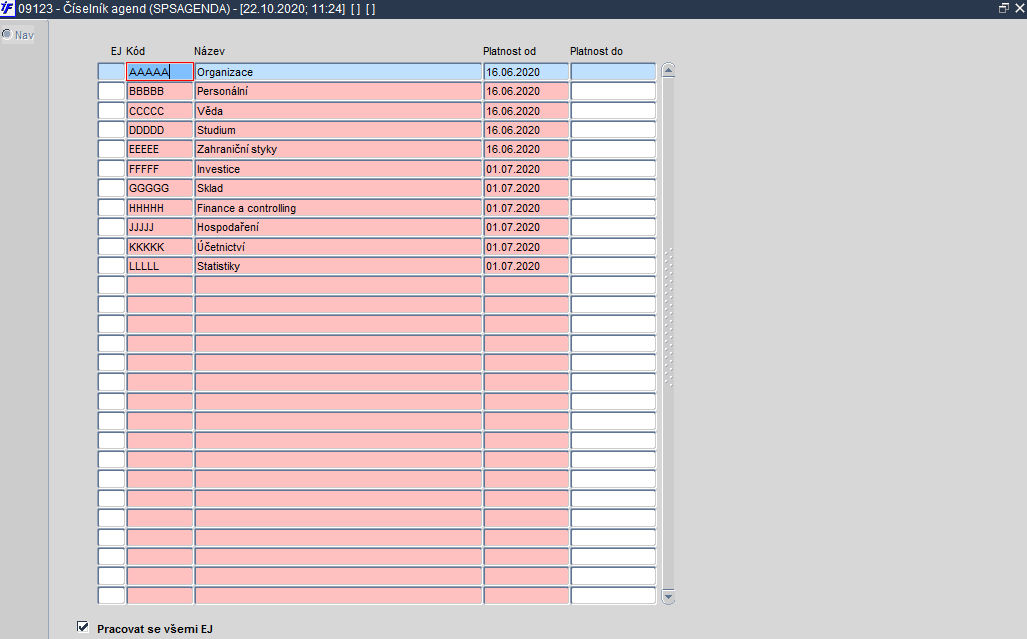The width and height of the screenshot is (1027, 639).
Task: Click Platnost do field in Sklad row
Action: pos(613,188)
